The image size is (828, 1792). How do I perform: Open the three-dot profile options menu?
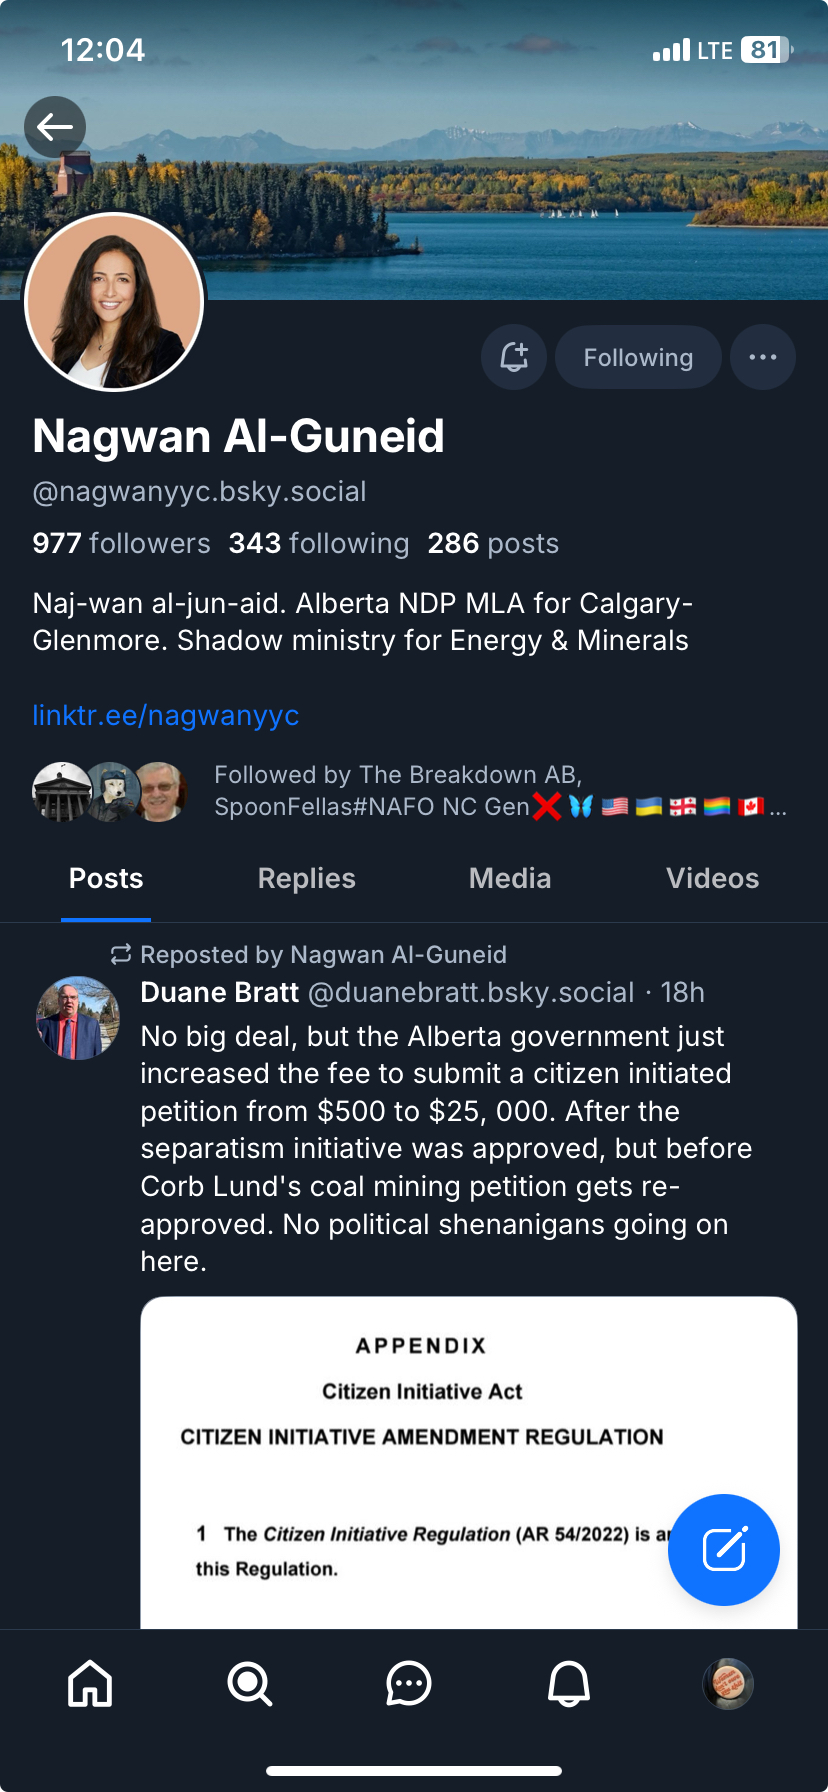point(762,357)
